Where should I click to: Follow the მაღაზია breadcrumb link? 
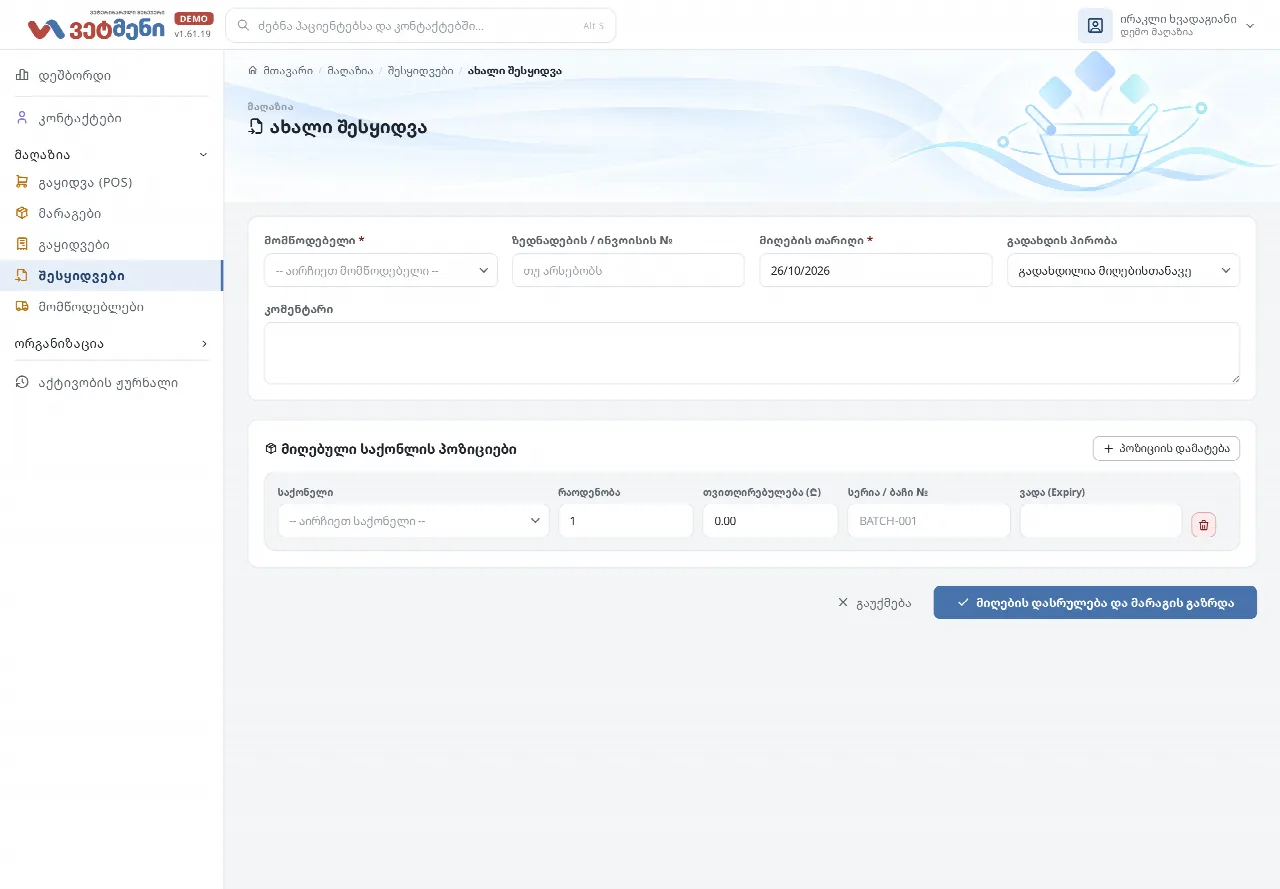point(350,71)
